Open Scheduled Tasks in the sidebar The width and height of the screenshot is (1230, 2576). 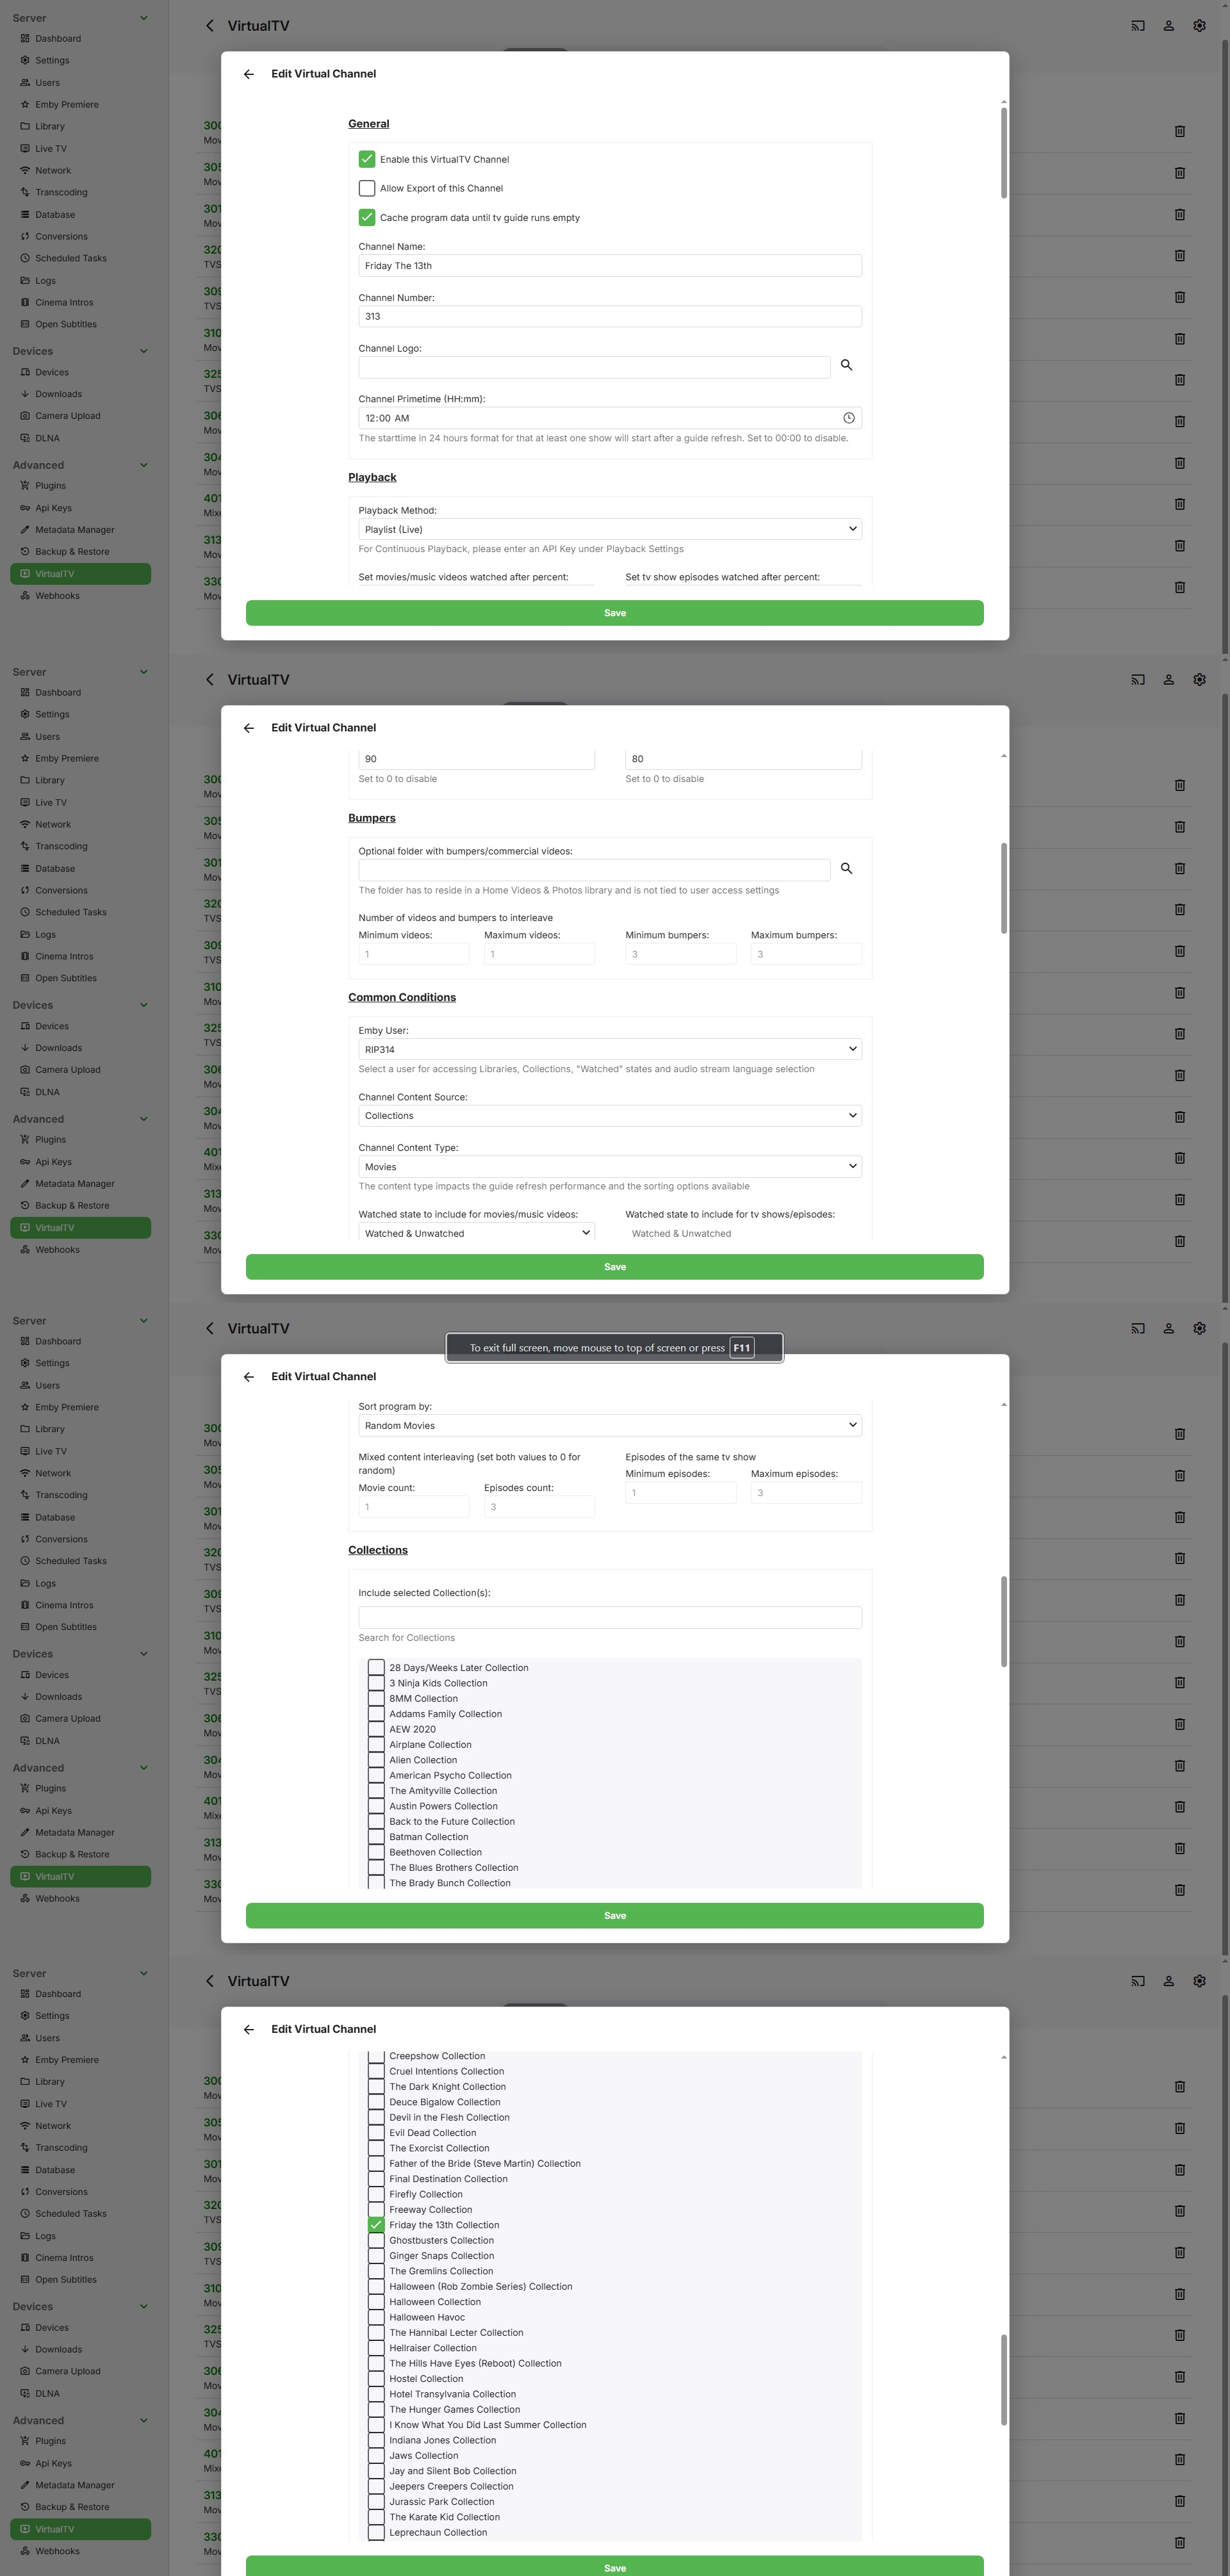pyautogui.click(x=70, y=258)
